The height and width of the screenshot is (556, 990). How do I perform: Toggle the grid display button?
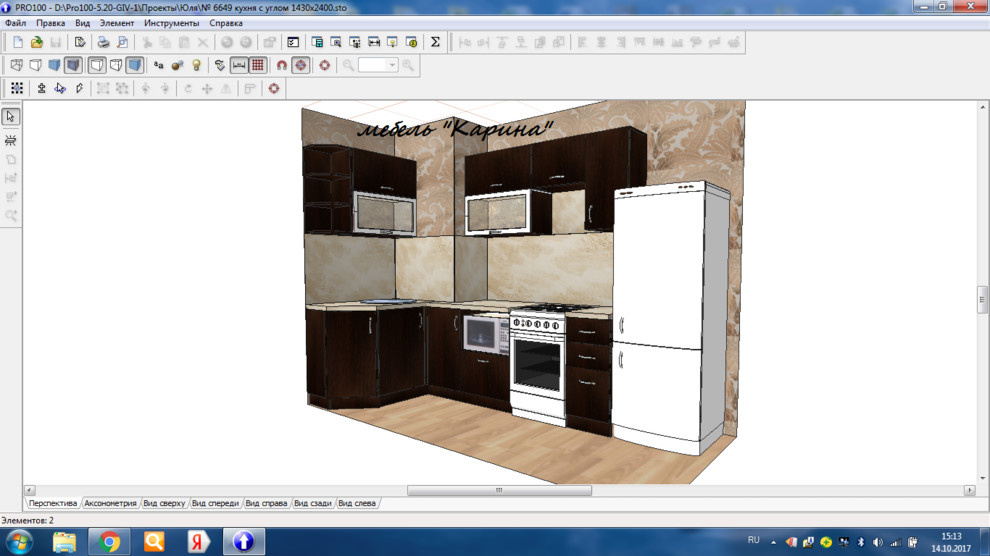point(258,65)
